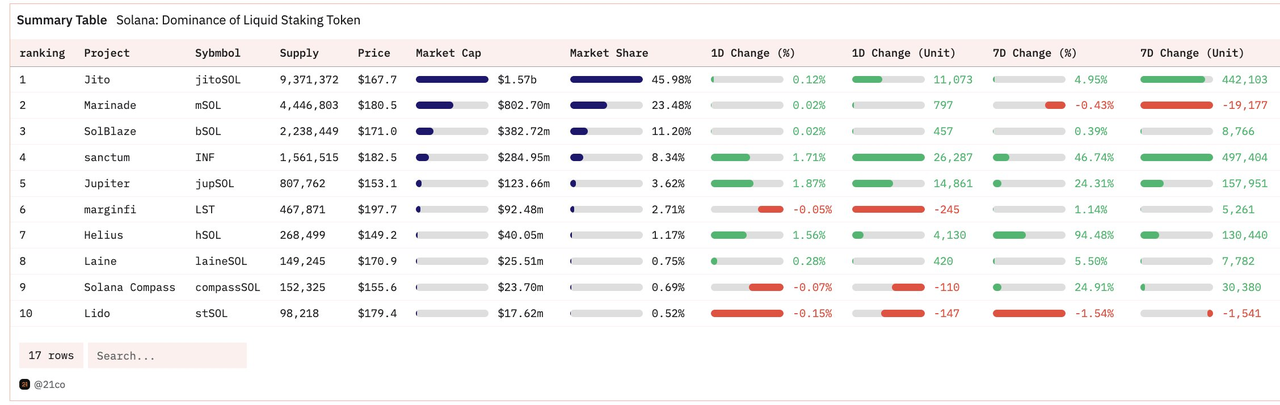Sort by 7D Change (Unit) header
1280x405 pixels.
pos(1192,53)
